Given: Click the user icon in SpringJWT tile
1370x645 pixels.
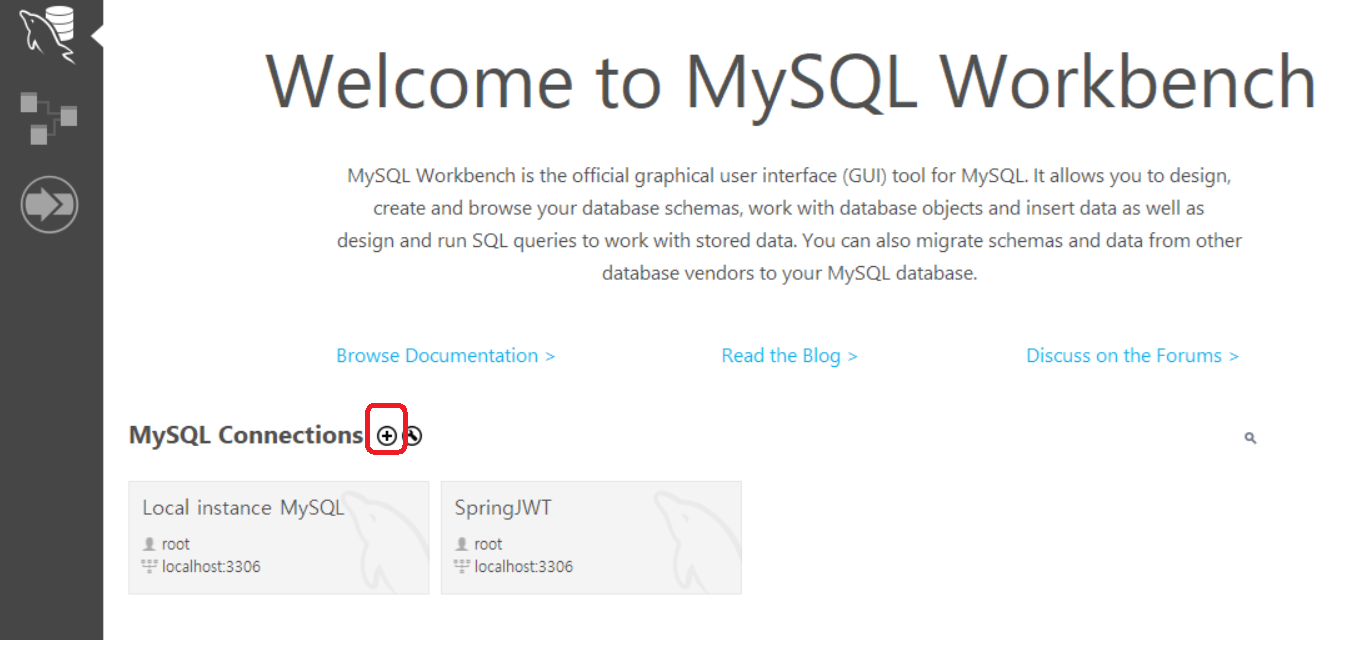Looking at the screenshot, I should (462, 544).
